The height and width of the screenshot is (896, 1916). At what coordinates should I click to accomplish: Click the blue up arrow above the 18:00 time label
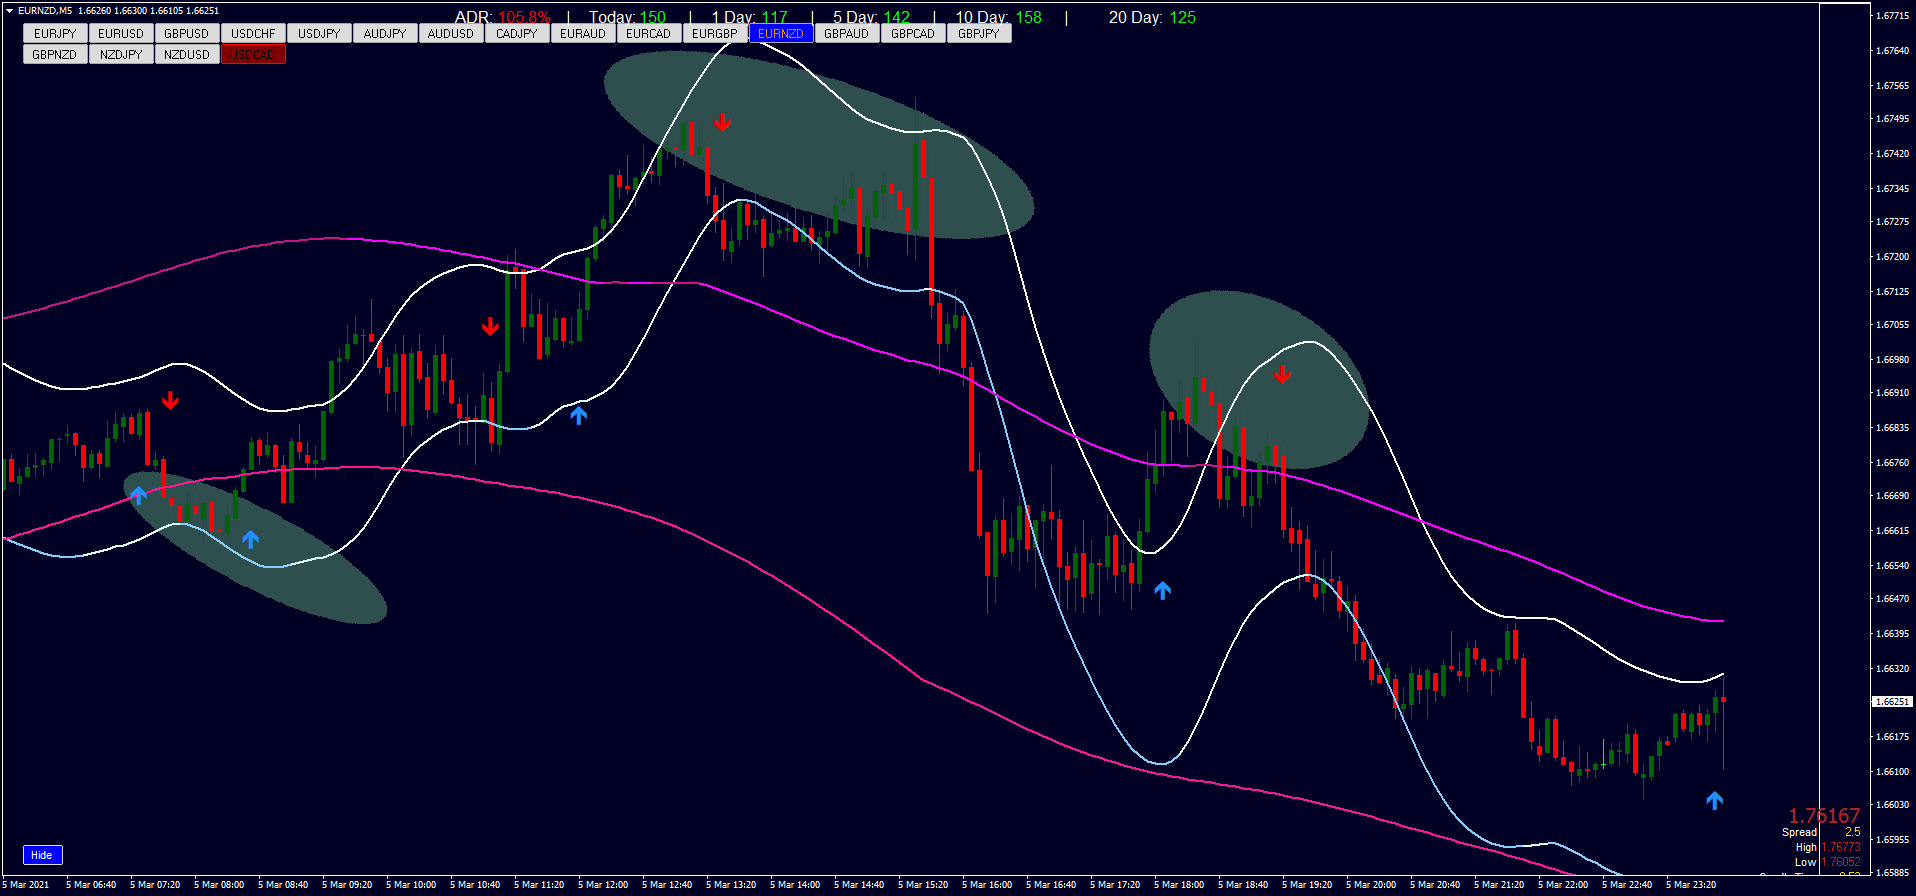[1162, 590]
